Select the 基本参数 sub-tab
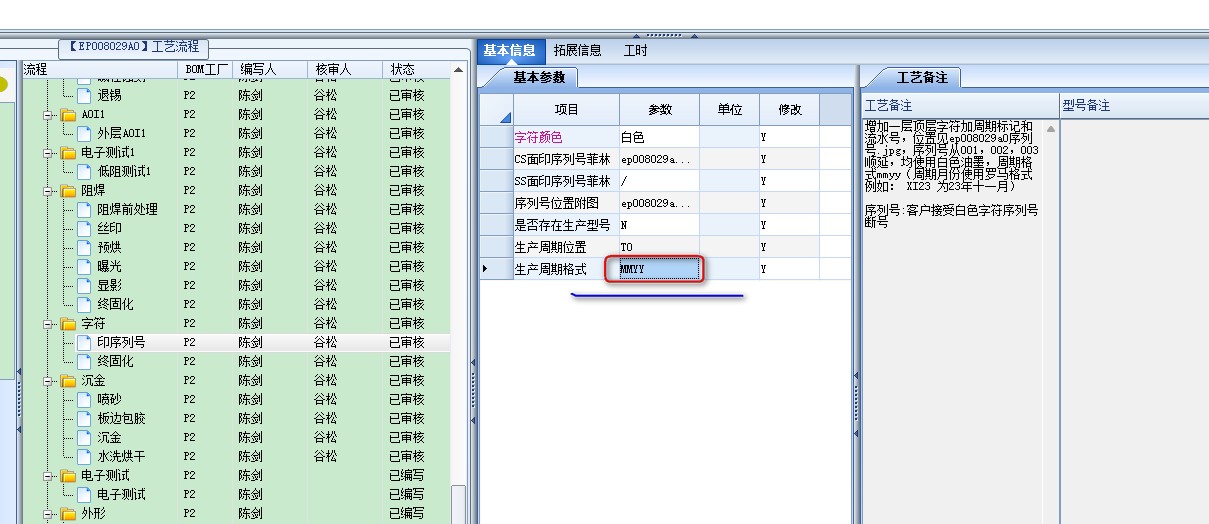1209x524 pixels. 538,77
